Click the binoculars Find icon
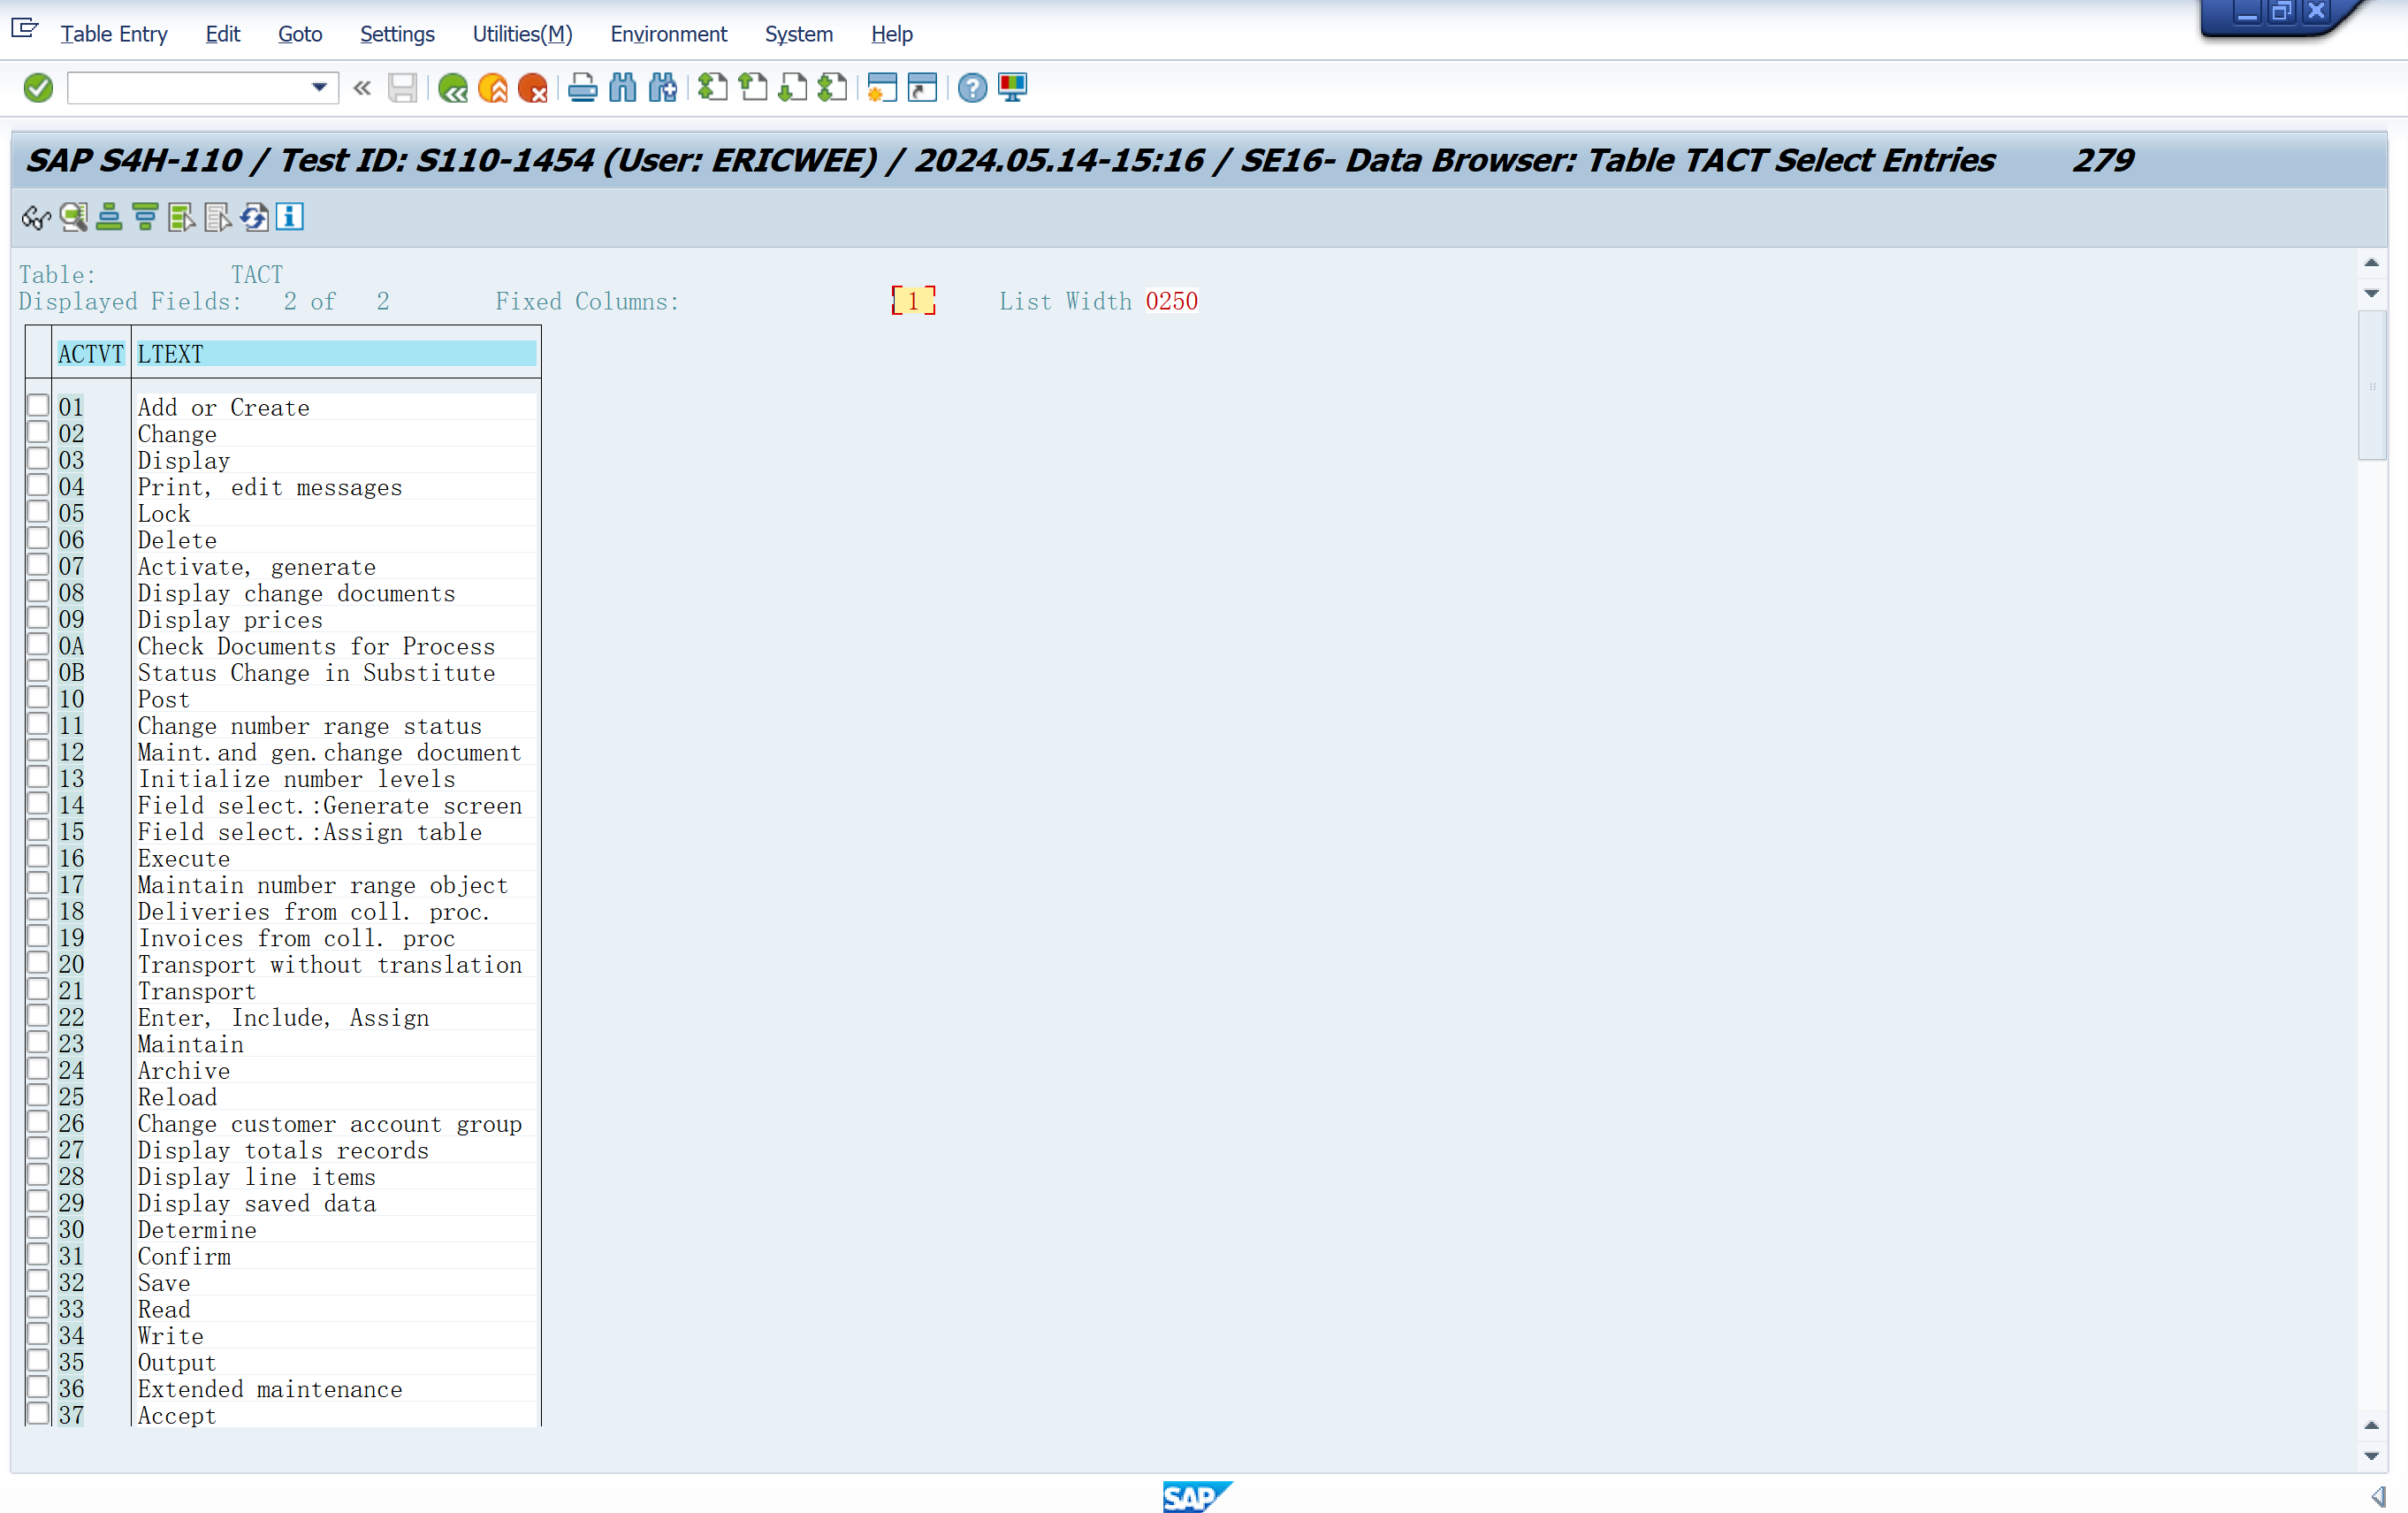The image size is (2408, 1513). coord(622,88)
